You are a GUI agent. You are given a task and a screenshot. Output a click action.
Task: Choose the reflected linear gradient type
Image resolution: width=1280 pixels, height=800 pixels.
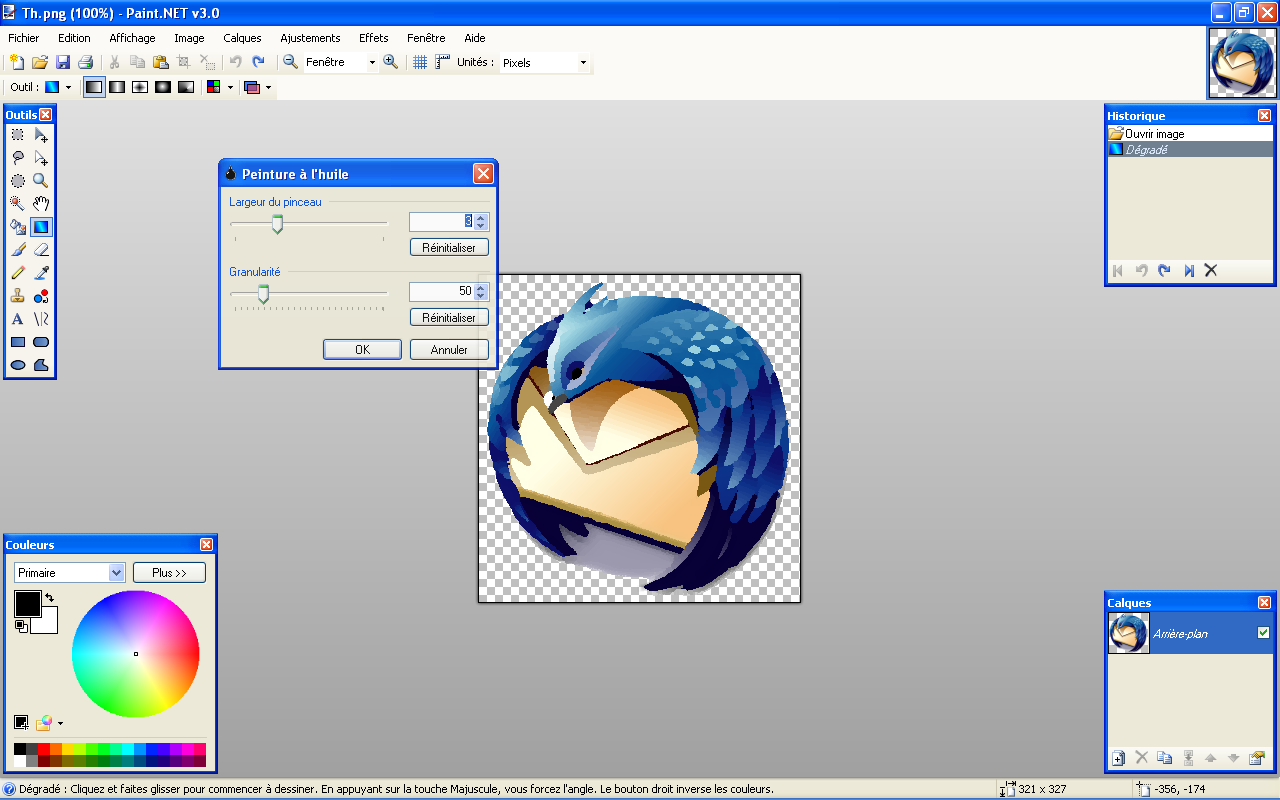tap(117, 87)
